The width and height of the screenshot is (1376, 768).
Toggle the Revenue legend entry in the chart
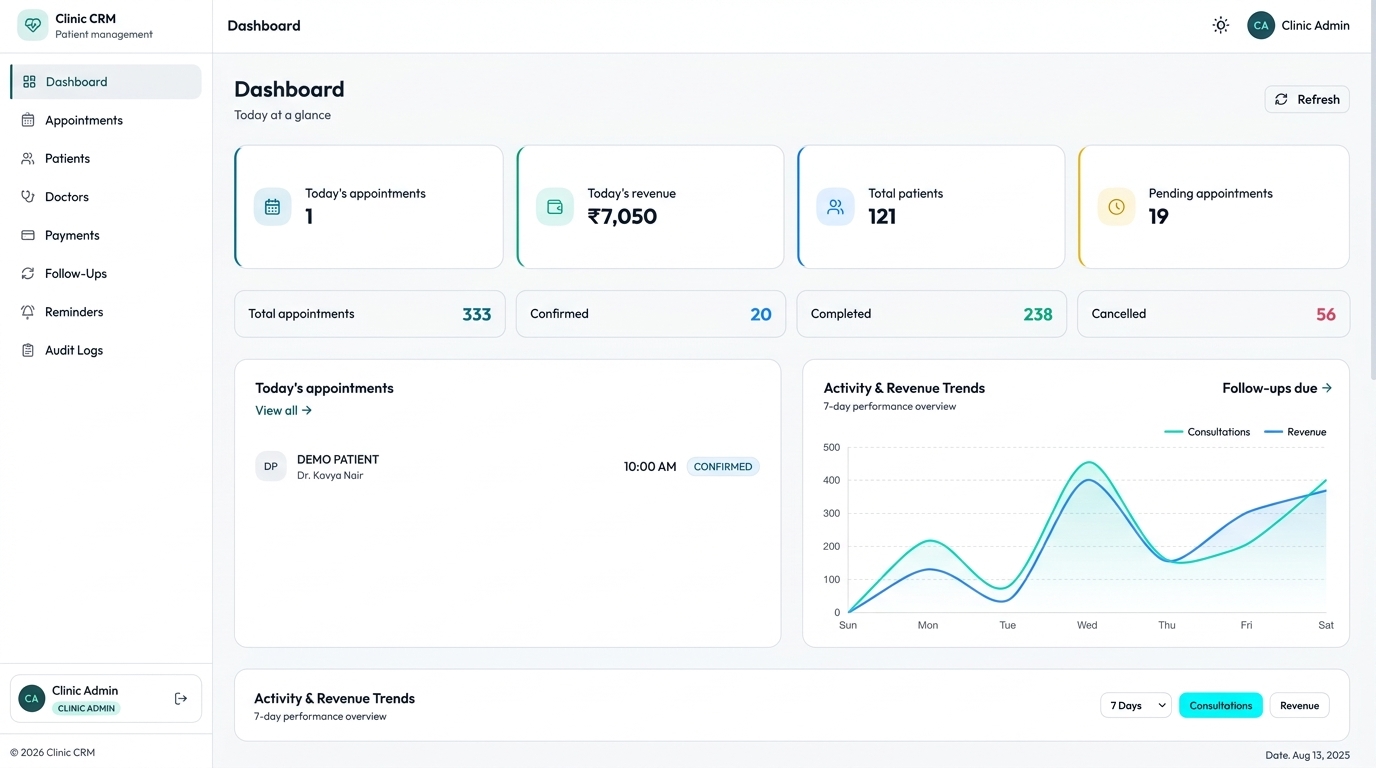tap(1295, 432)
